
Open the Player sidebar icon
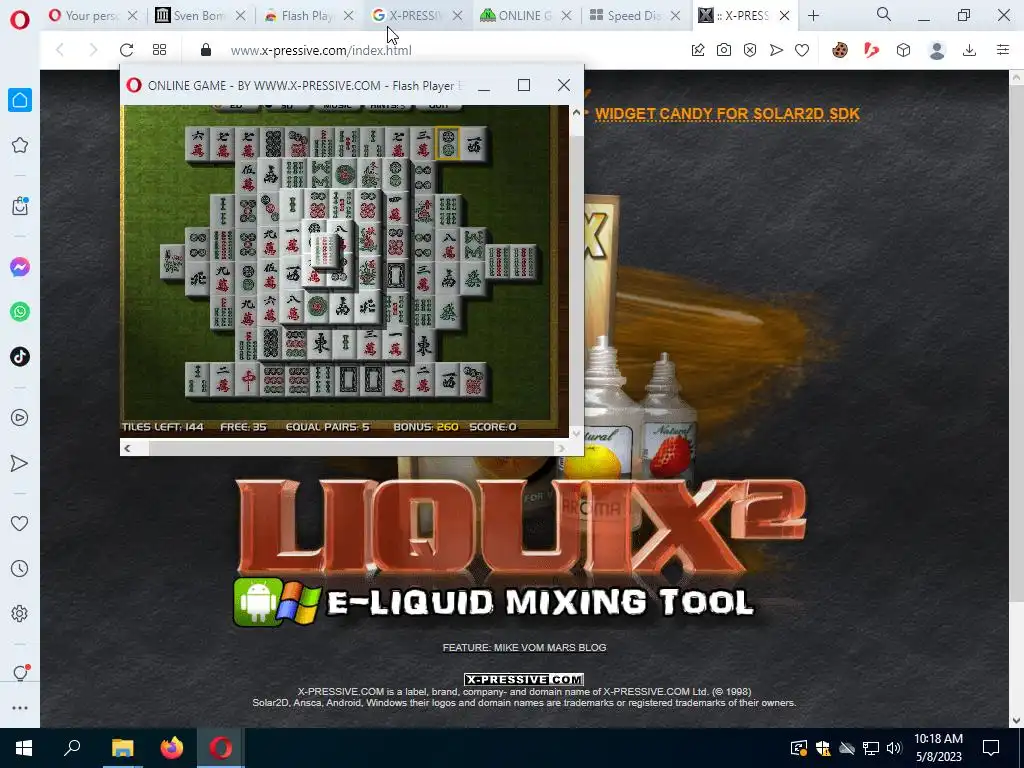point(20,417)
